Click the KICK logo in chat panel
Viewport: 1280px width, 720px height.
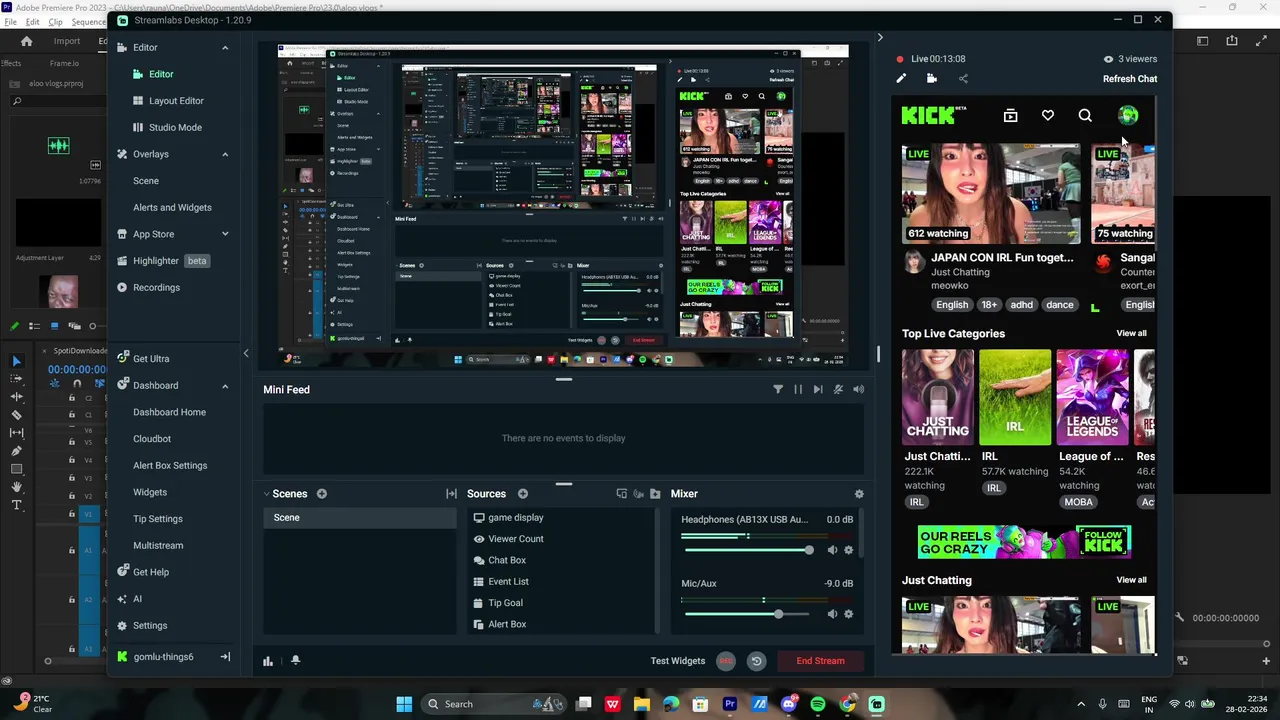[x=933, y=116]
